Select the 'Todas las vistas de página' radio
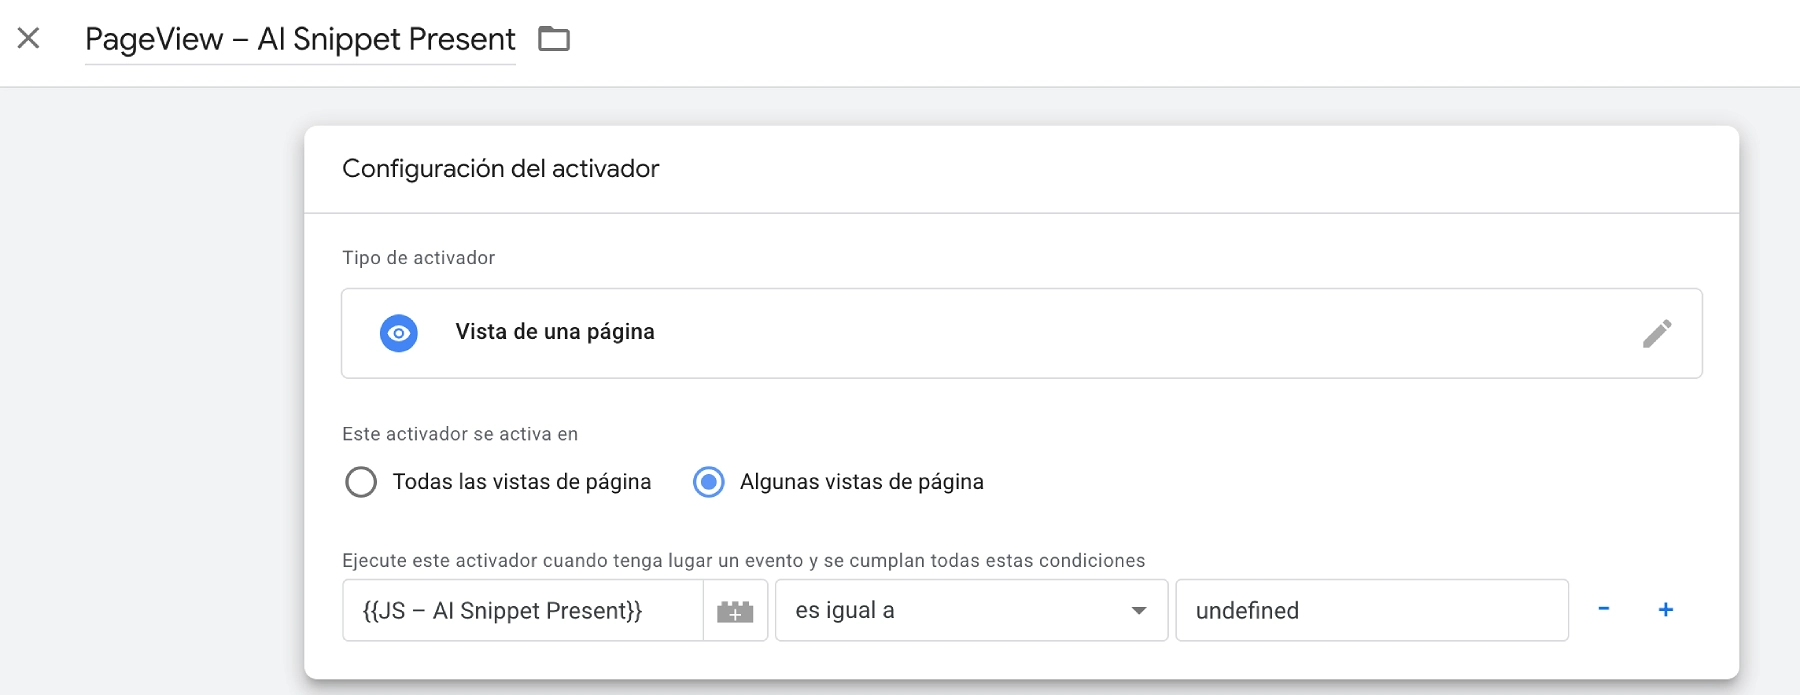The width and height of the screenshot is (1800, 695). [361, 482]
